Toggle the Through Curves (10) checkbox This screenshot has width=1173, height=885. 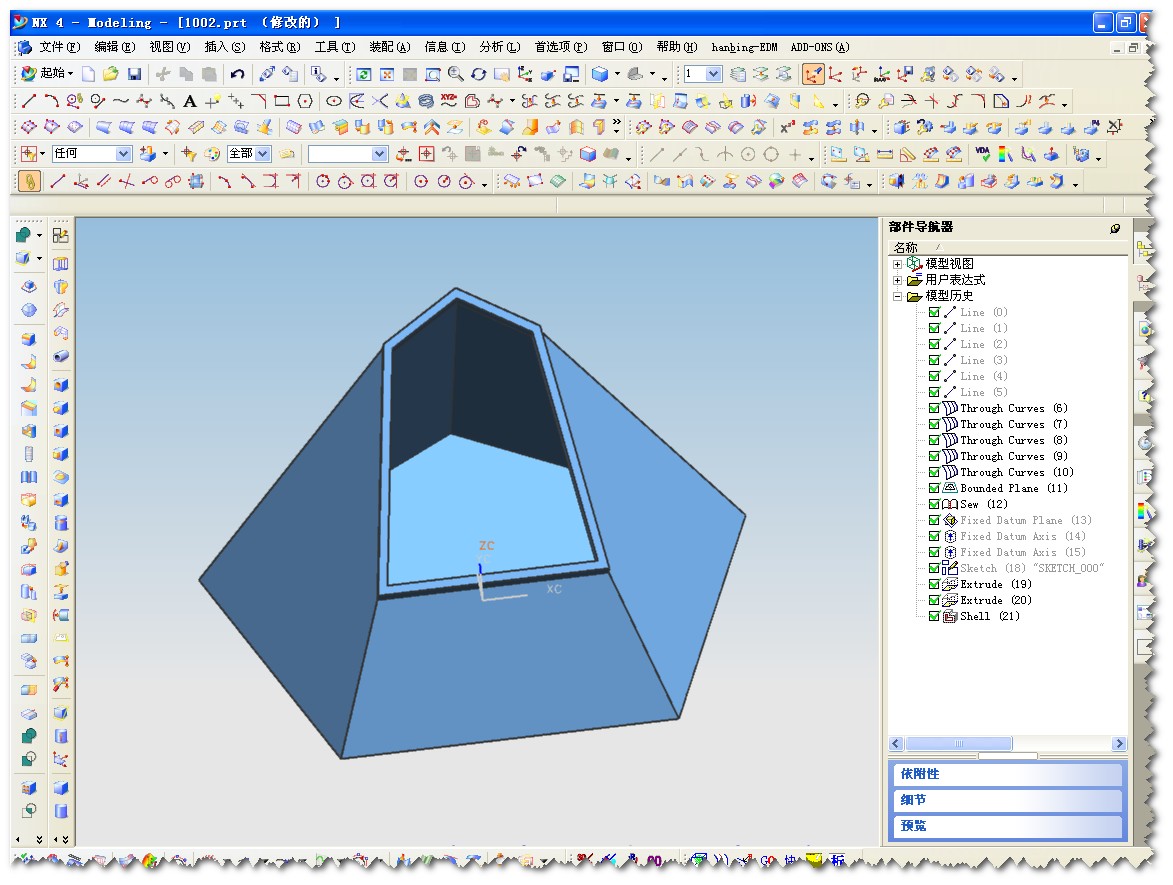934,472
